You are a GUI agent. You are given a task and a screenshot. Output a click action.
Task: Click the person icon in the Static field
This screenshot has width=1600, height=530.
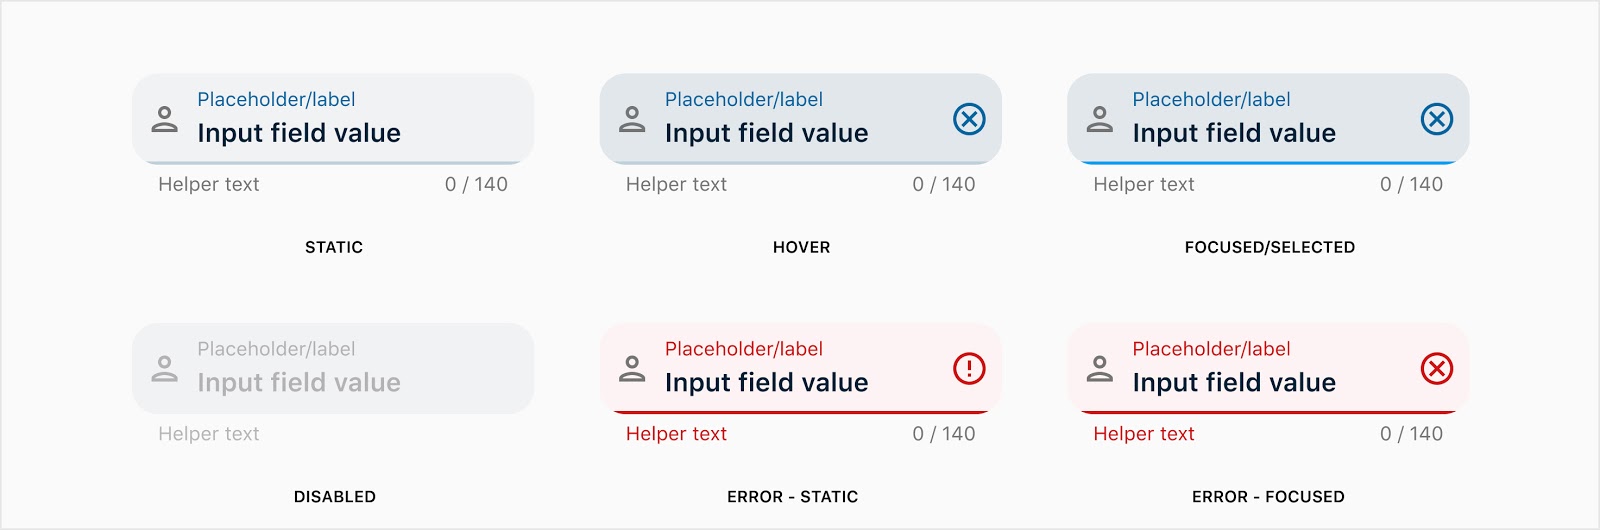[x=164, y=119]
